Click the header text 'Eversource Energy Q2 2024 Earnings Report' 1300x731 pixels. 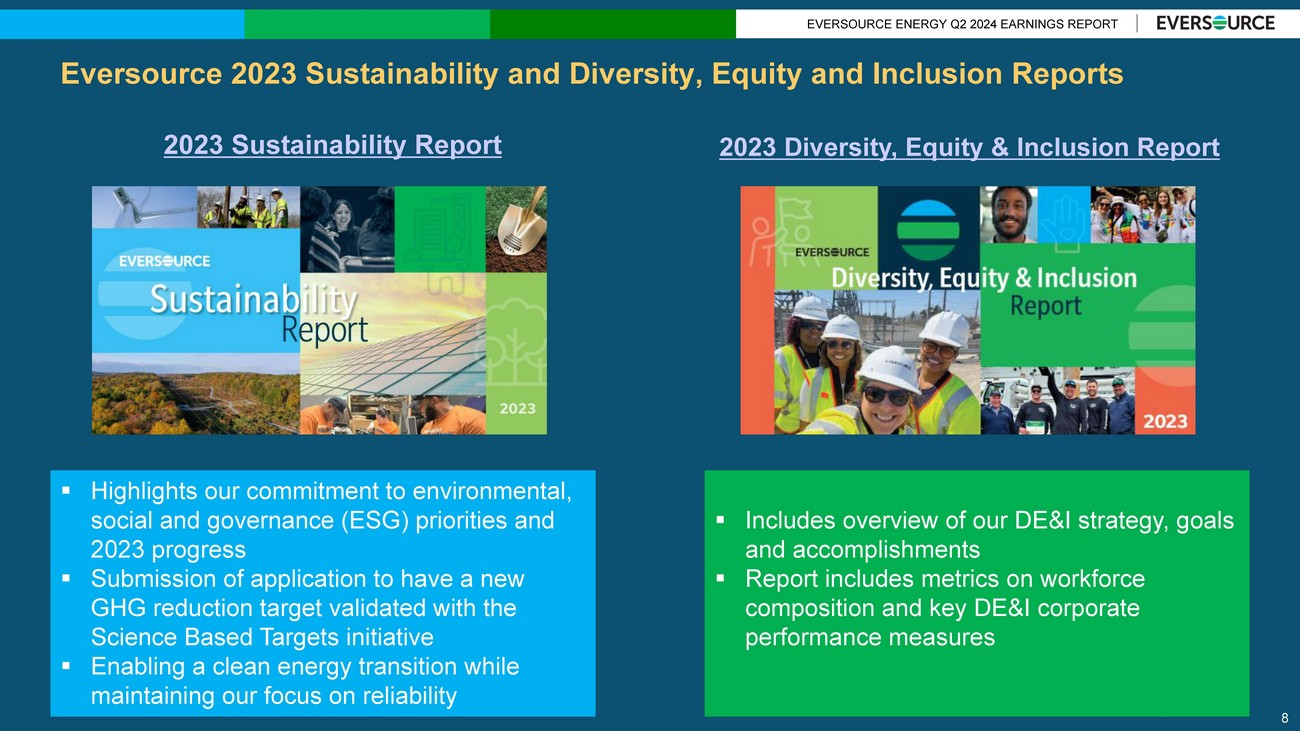[x=962, y=24]
